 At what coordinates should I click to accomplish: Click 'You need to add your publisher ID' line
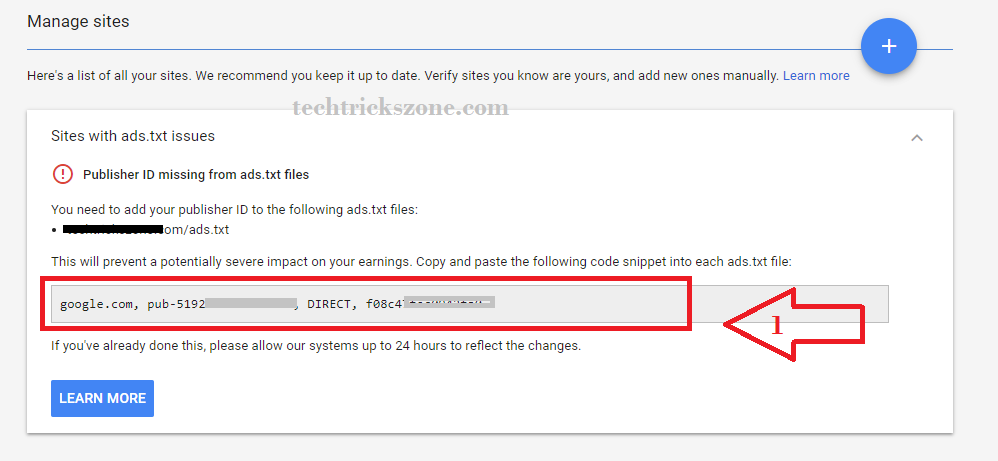(234, 209)
